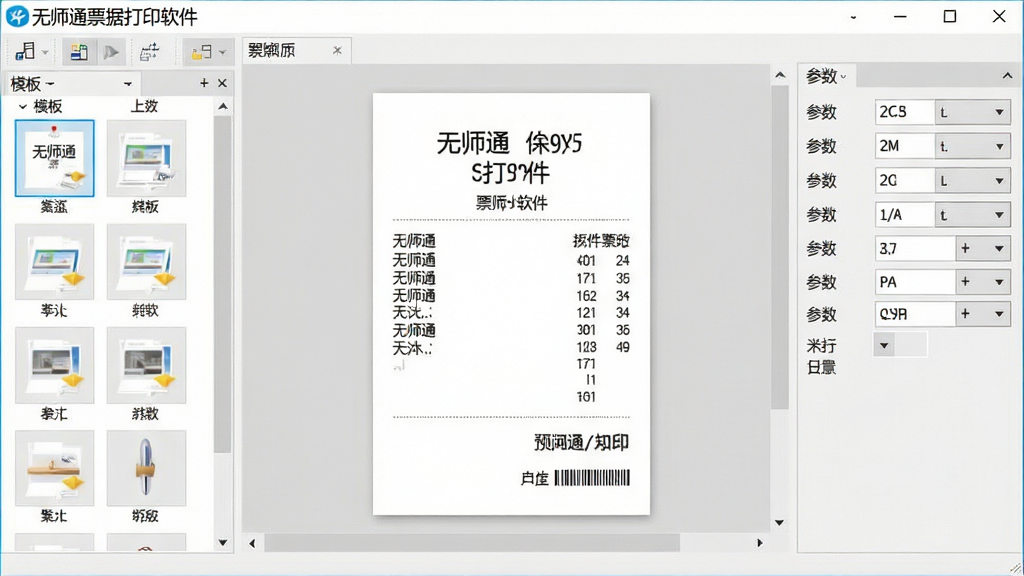This screenshot has width=1024, height=576.
Task: Click the receipt row with 401 24
Action: pyautogui.click(x=511, y=261)
